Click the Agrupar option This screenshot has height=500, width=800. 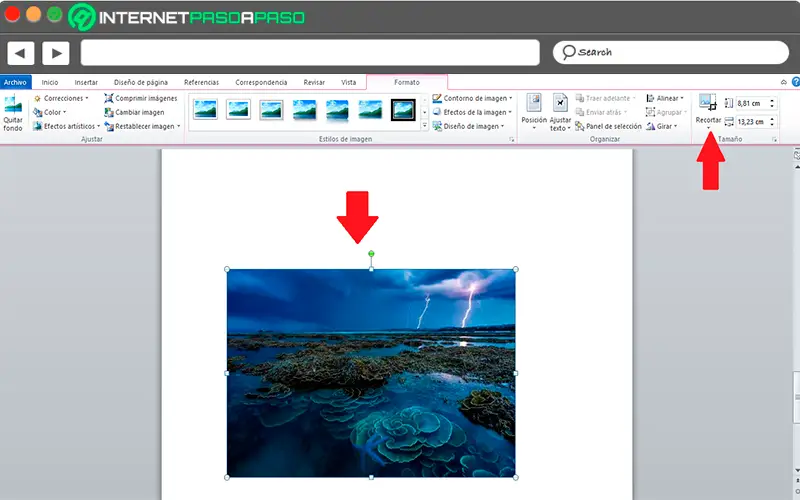coord(666,112)
